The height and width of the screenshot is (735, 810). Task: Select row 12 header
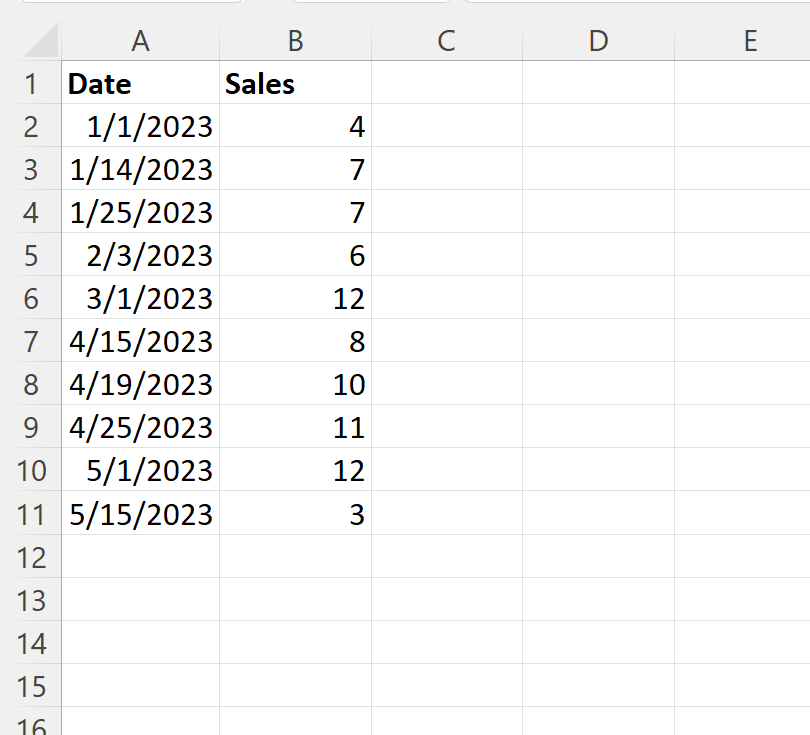click(31, 556)
